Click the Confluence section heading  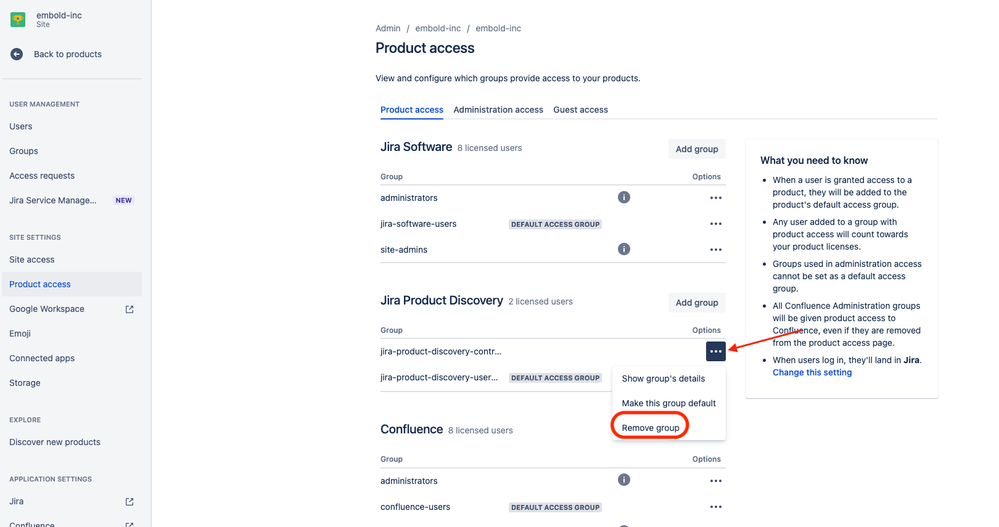click(x=412, y=430)
